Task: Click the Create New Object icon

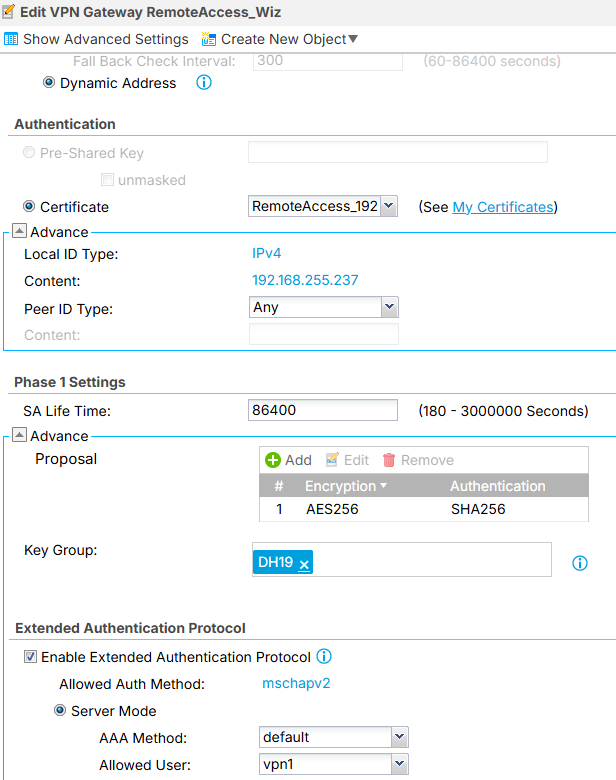Action: [x=209, y=39]
